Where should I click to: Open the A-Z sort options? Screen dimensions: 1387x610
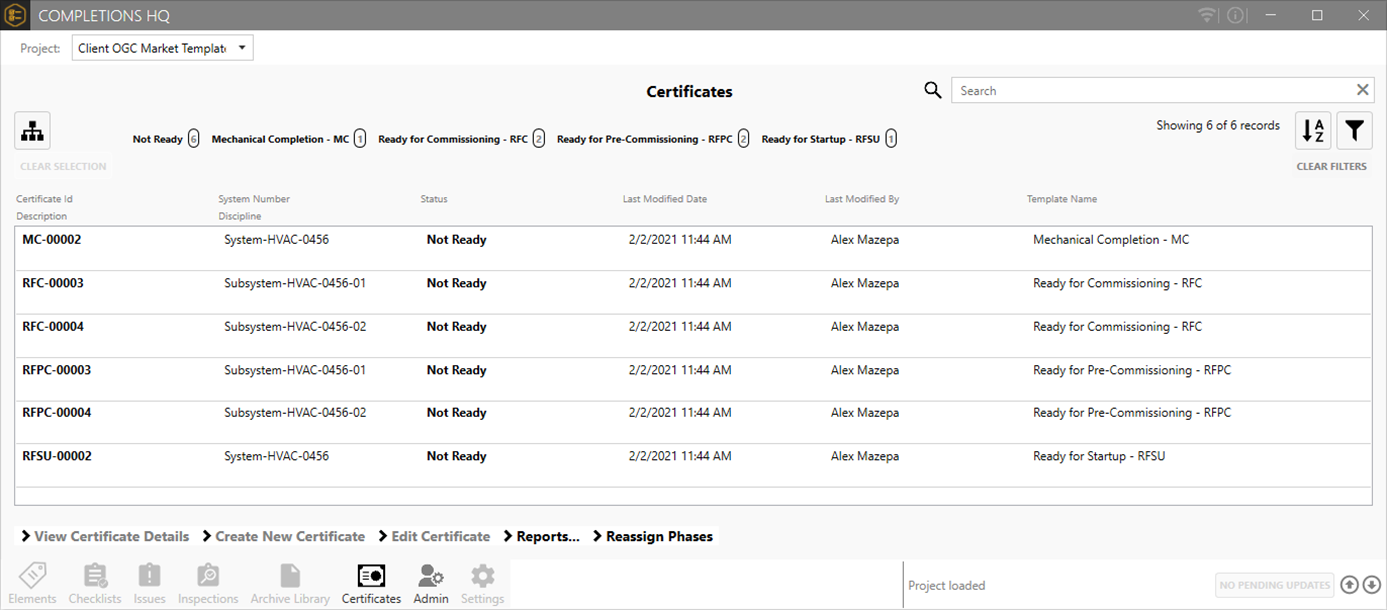pos(1313,131)
